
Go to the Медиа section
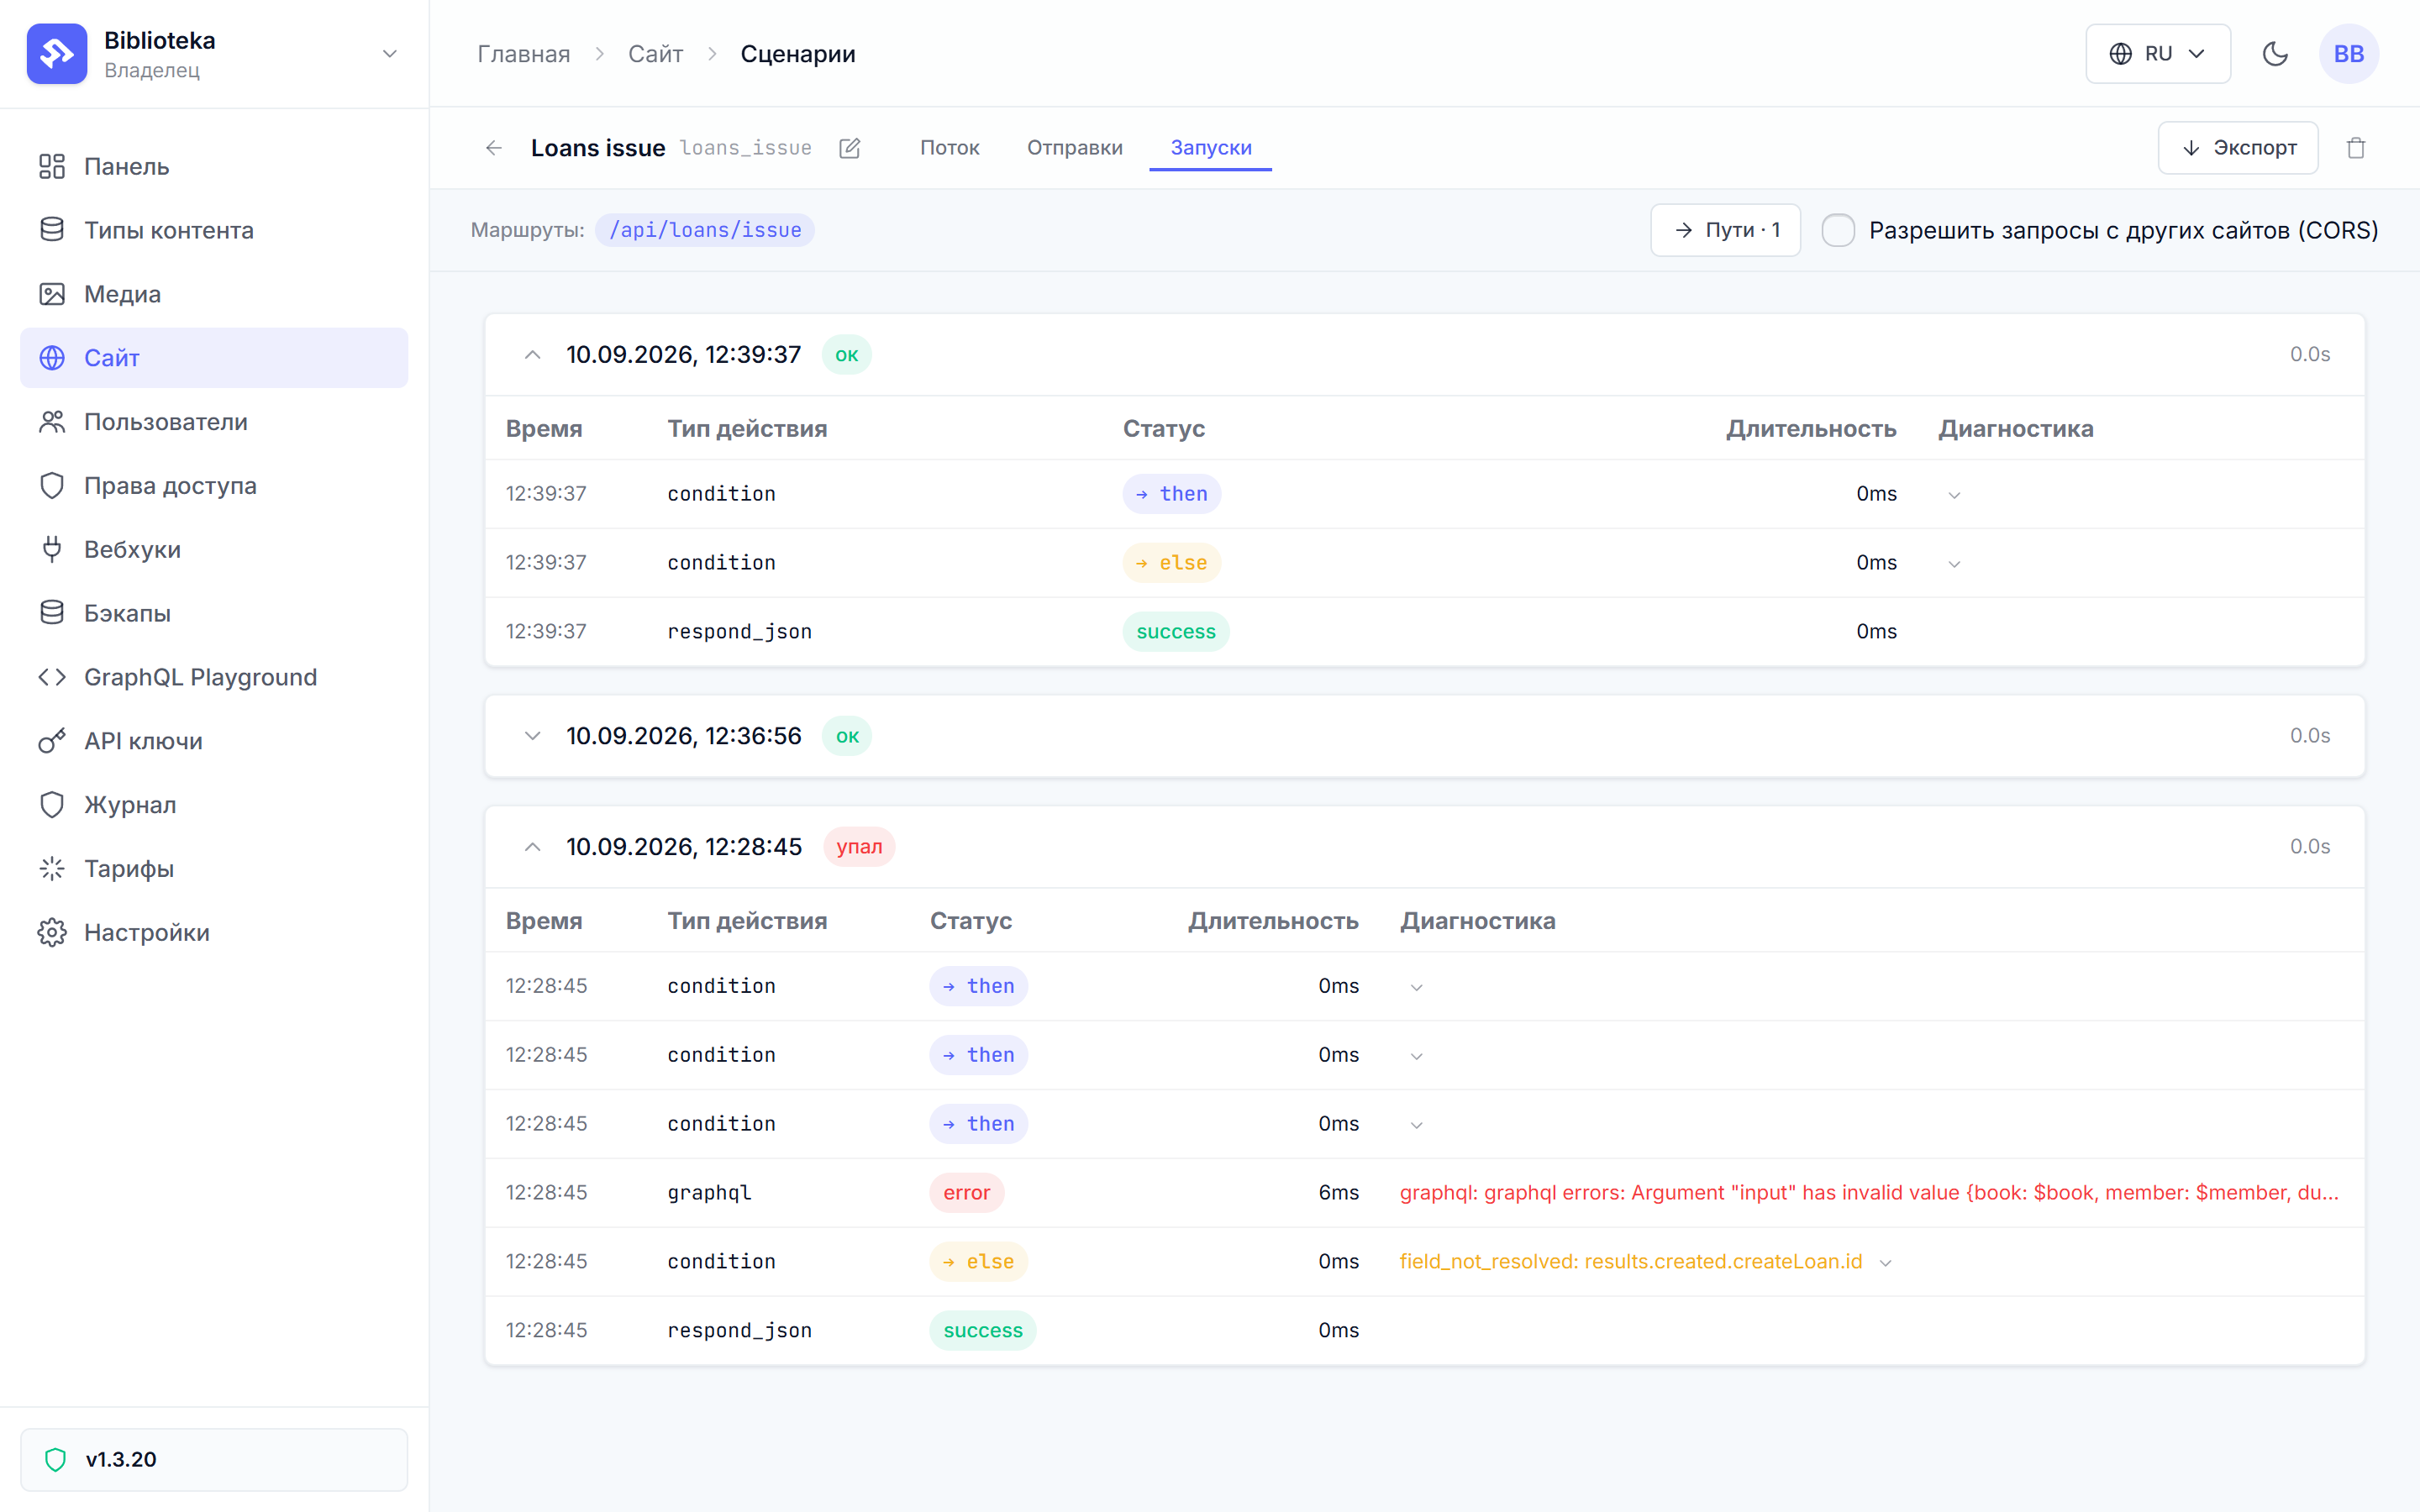[x=214, y=294]
